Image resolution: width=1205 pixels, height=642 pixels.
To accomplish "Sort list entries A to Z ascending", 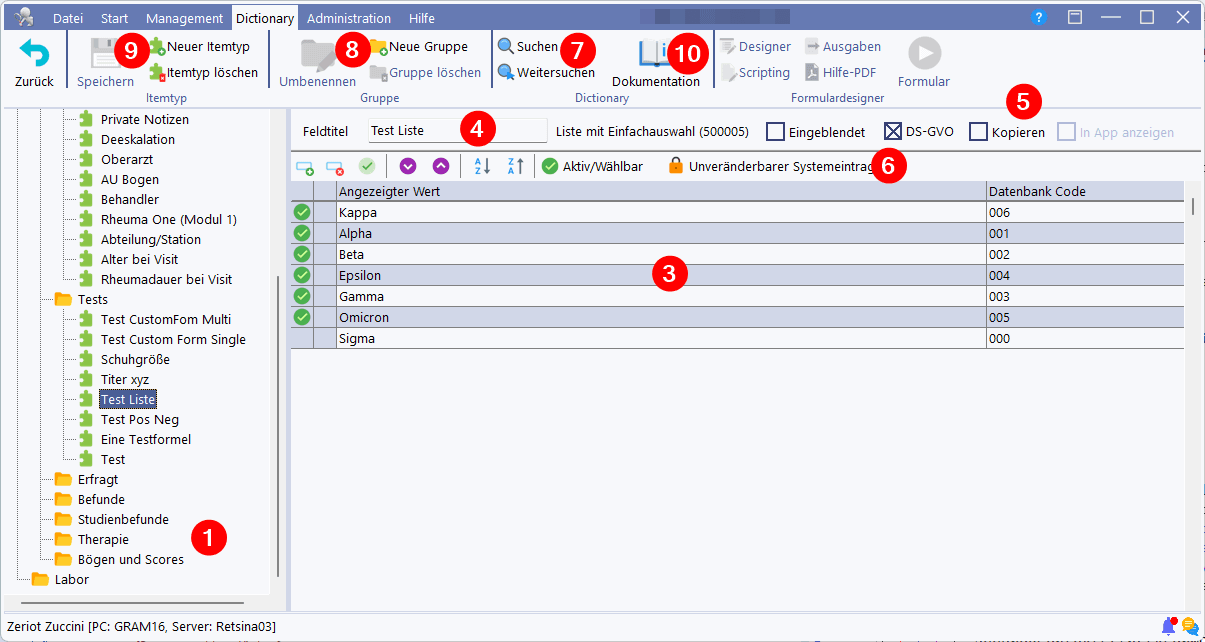I will pyautogui.click(x=482, y=166).
